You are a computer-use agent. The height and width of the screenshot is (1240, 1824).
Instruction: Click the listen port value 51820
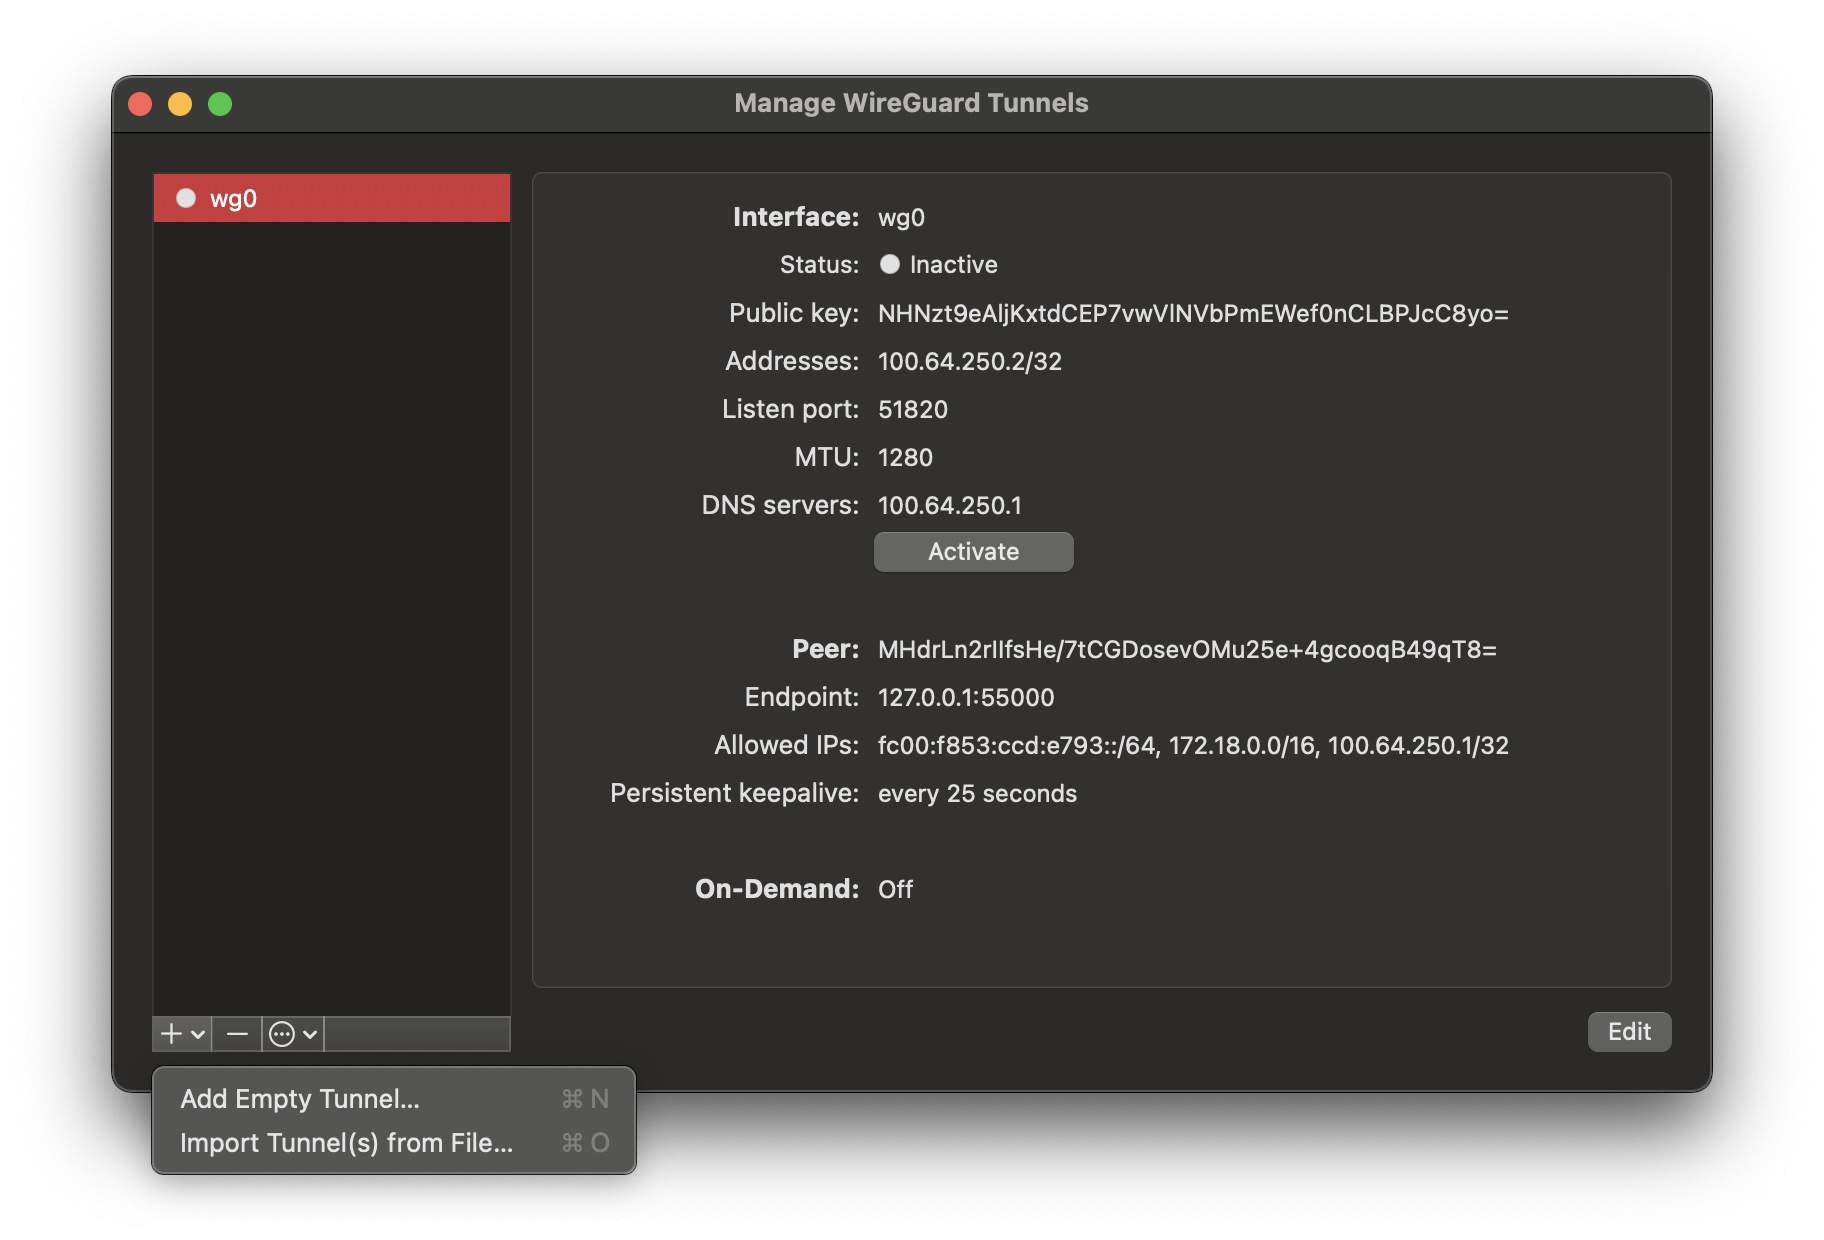913,409
